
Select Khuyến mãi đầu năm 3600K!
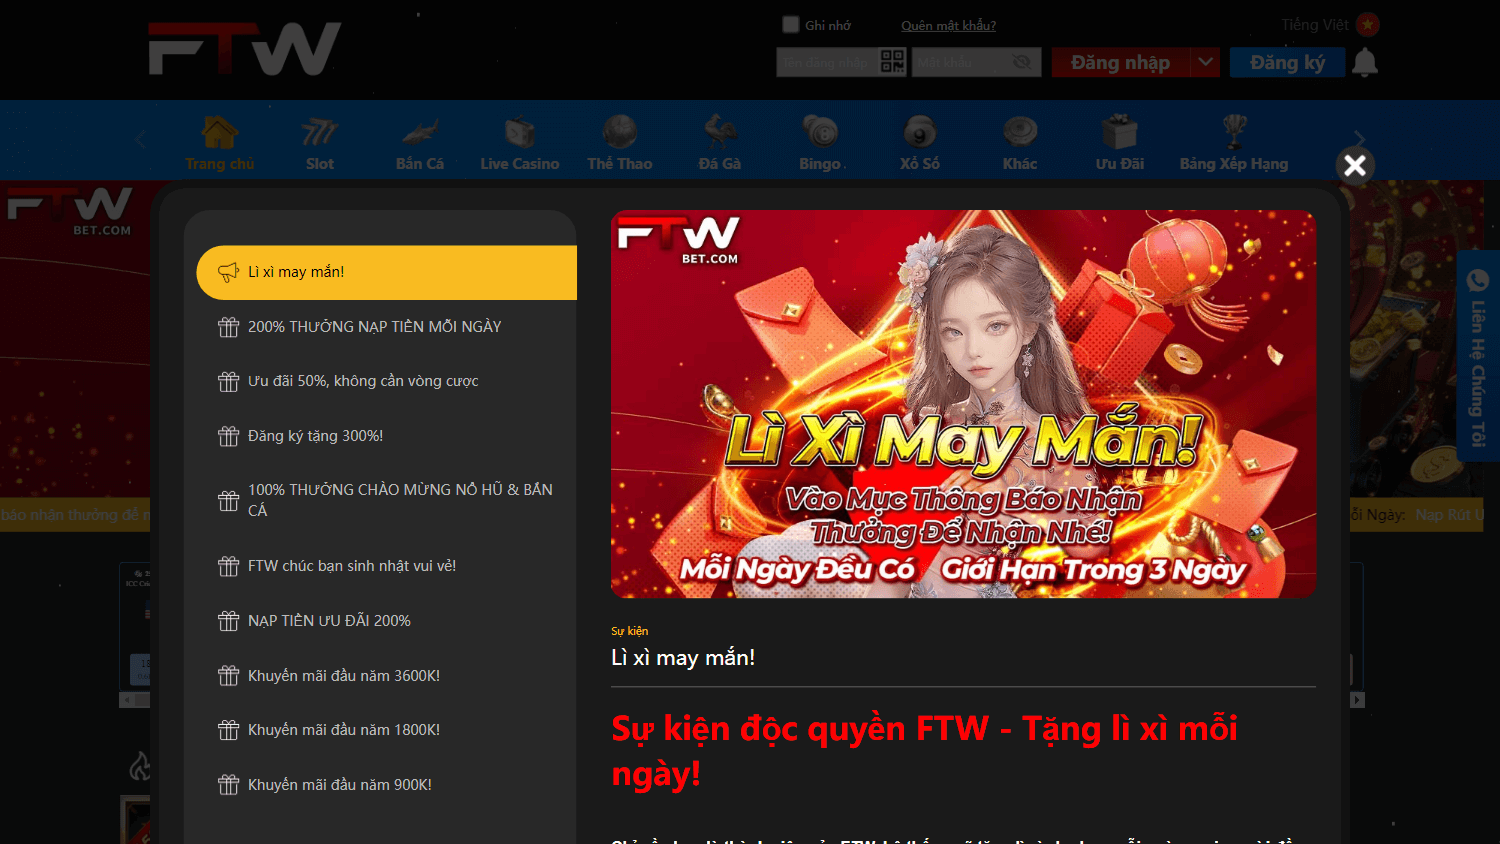pyautogui.click(x=387, y=676)
